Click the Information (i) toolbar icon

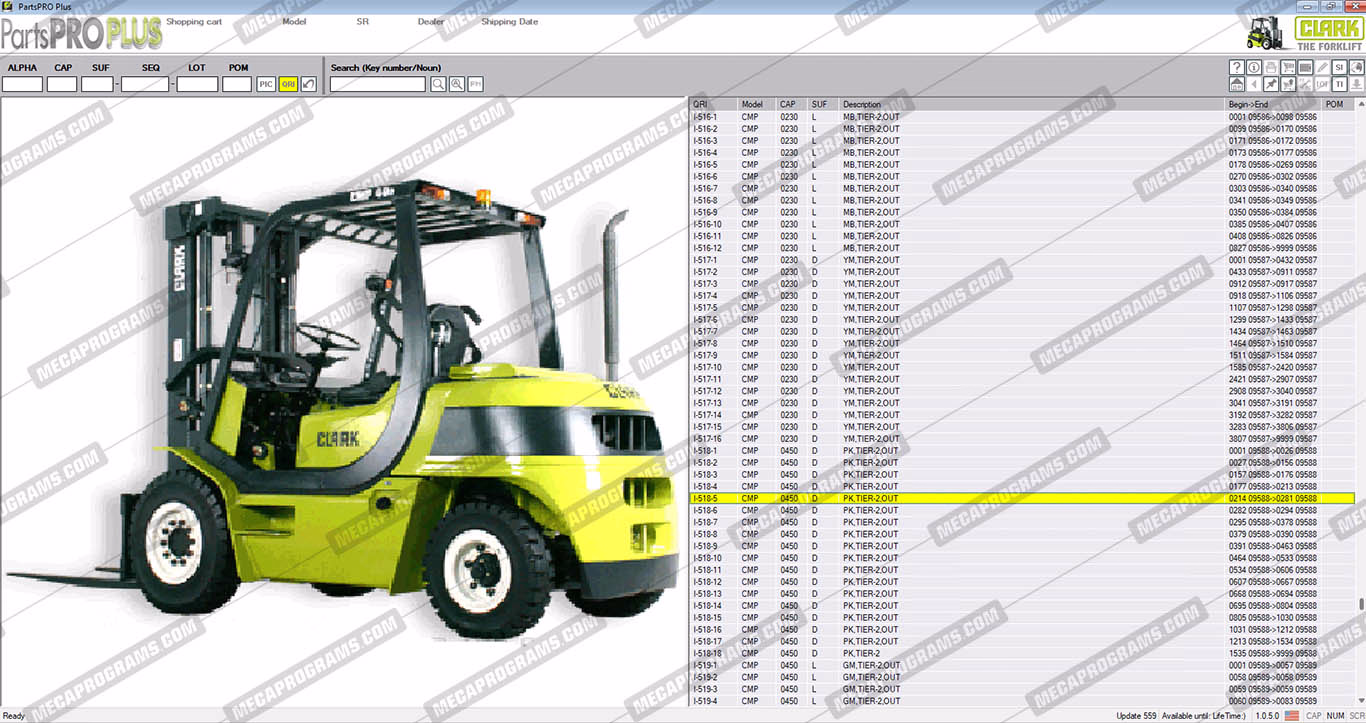1254,67
